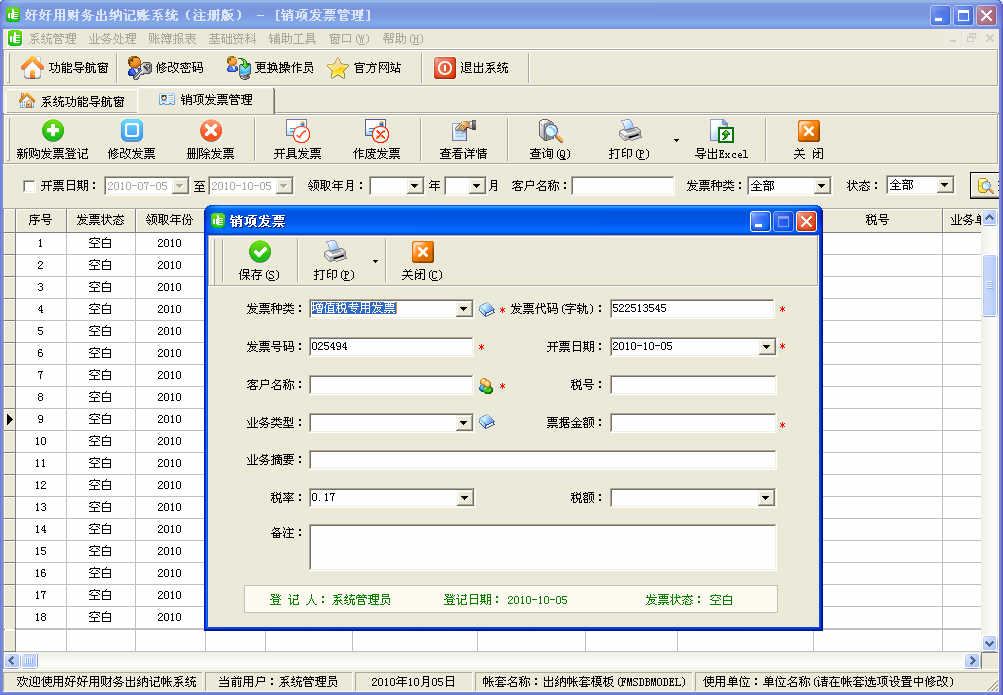This screenshot has height=695, width=1003.
Task: Click the 修改密码 toolbar icon
Action: tap(140, 68)
